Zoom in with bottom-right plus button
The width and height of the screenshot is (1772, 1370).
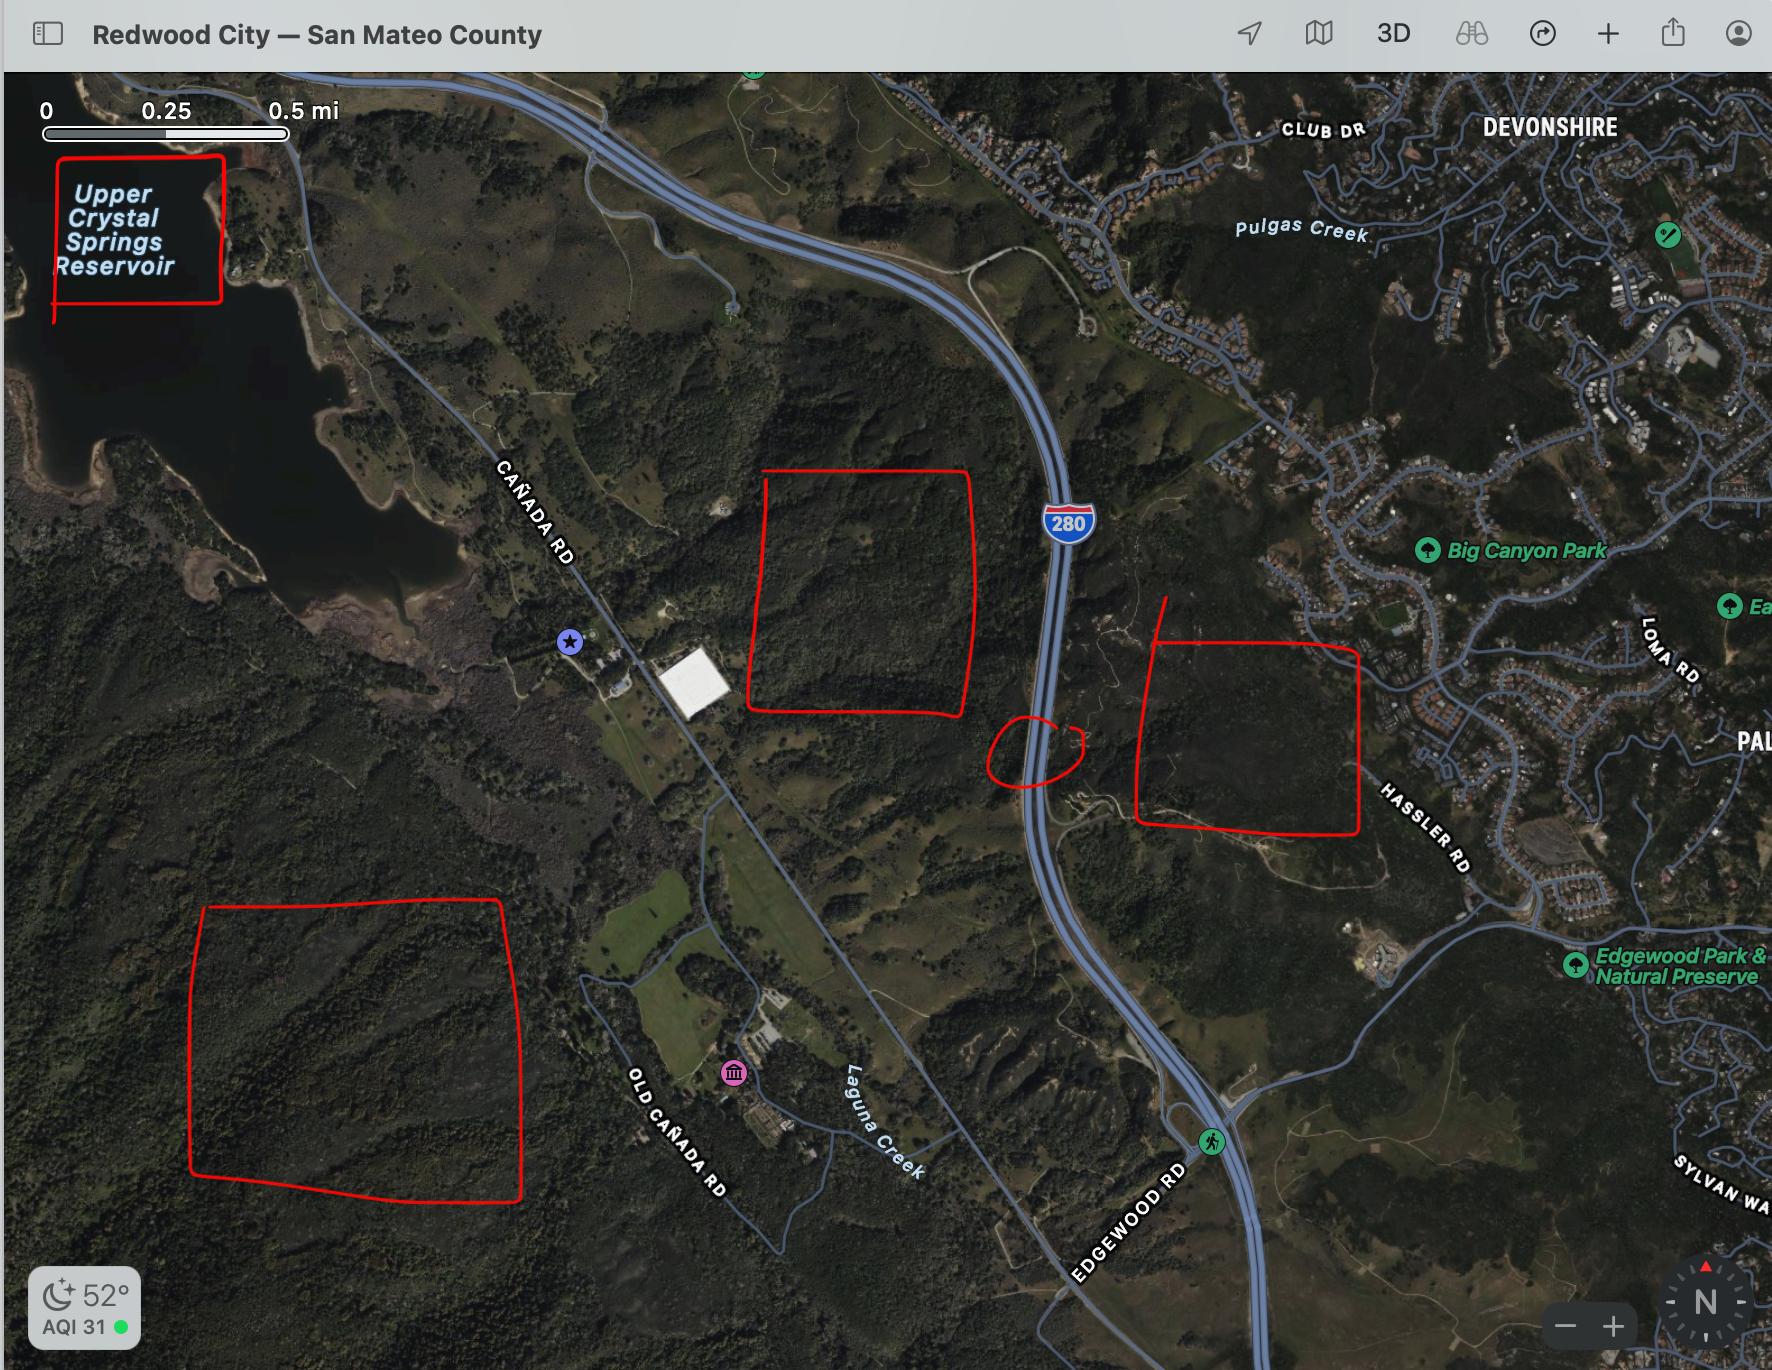pyautogui.click(x=1613, y=1326)
